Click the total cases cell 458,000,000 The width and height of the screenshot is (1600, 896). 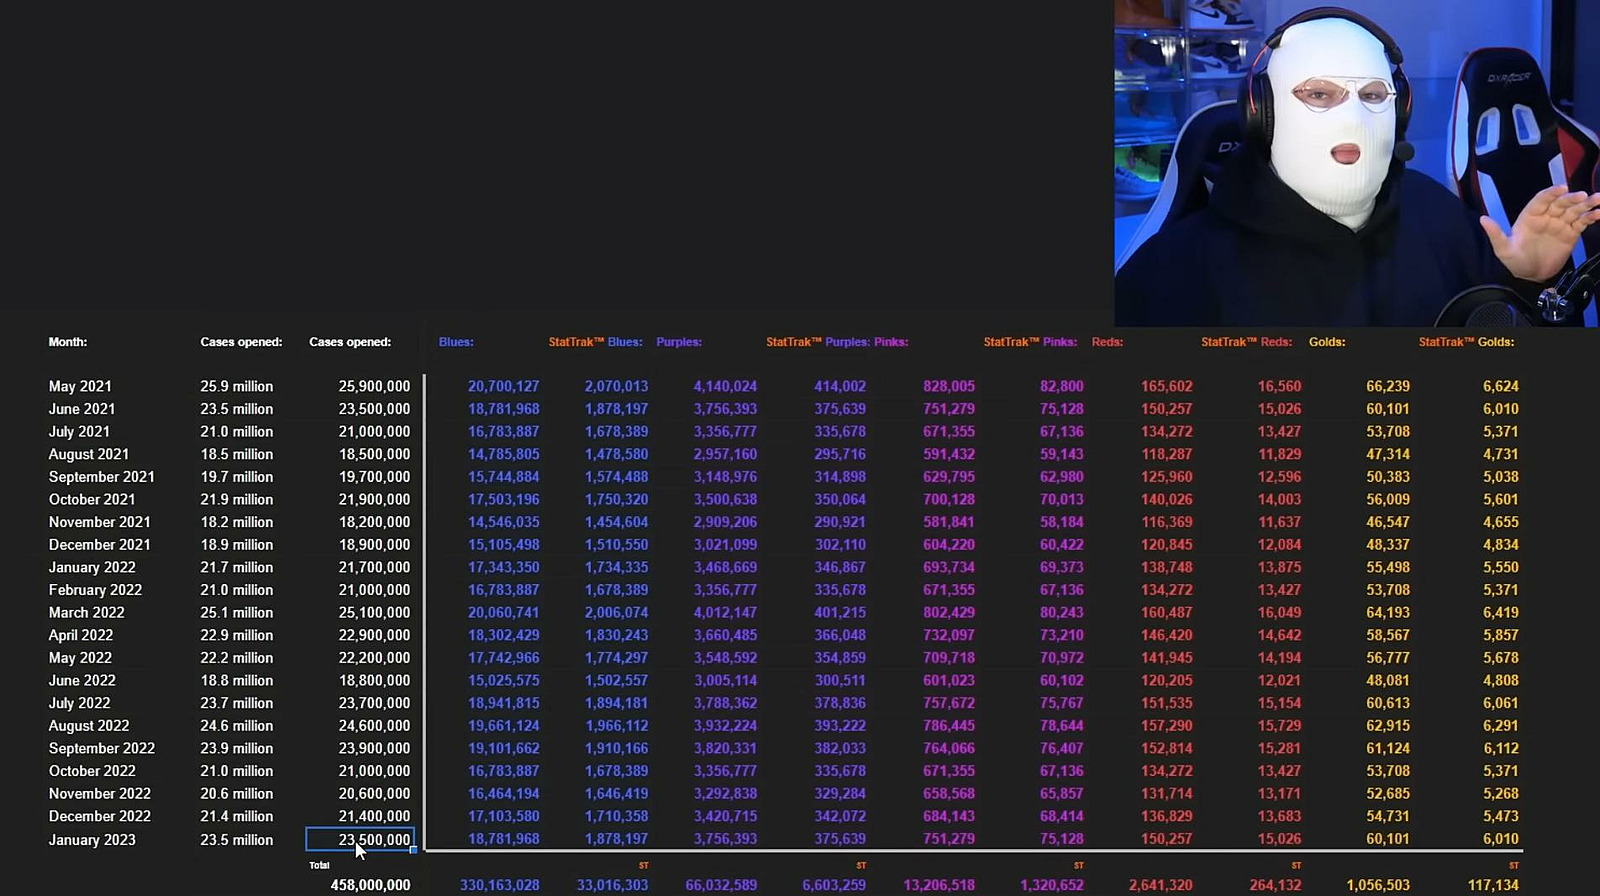coord(370,885)
